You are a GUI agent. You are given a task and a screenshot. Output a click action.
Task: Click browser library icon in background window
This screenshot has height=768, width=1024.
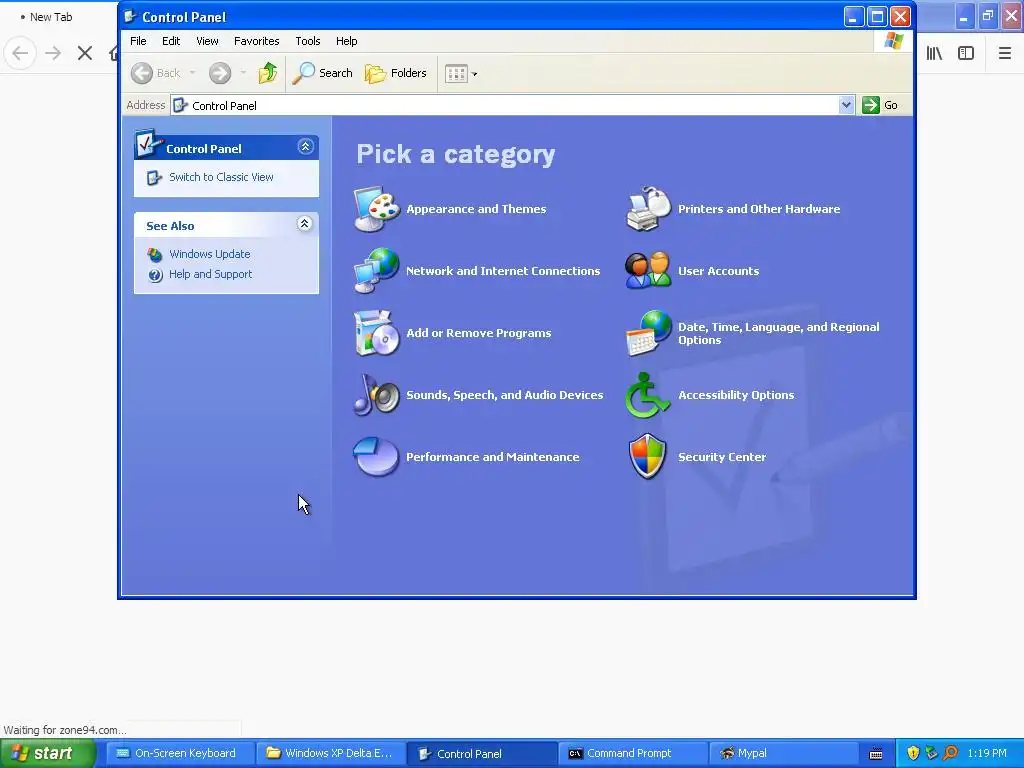934,54
